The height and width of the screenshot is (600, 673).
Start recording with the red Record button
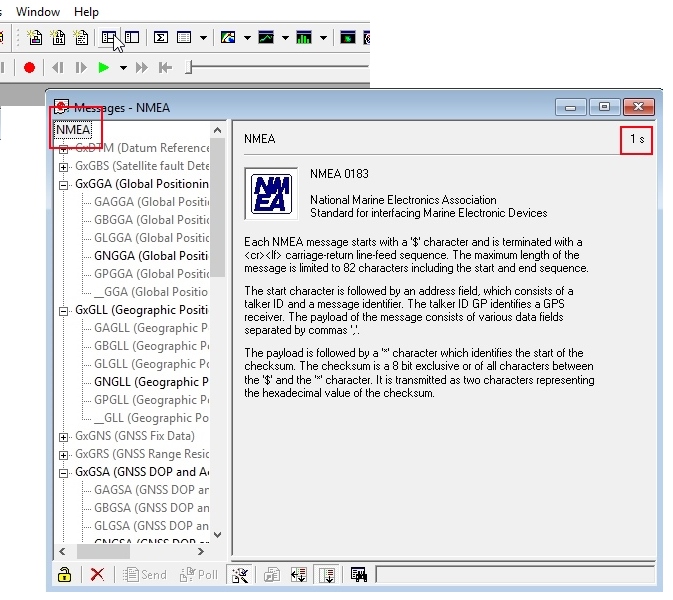(29, 68)
